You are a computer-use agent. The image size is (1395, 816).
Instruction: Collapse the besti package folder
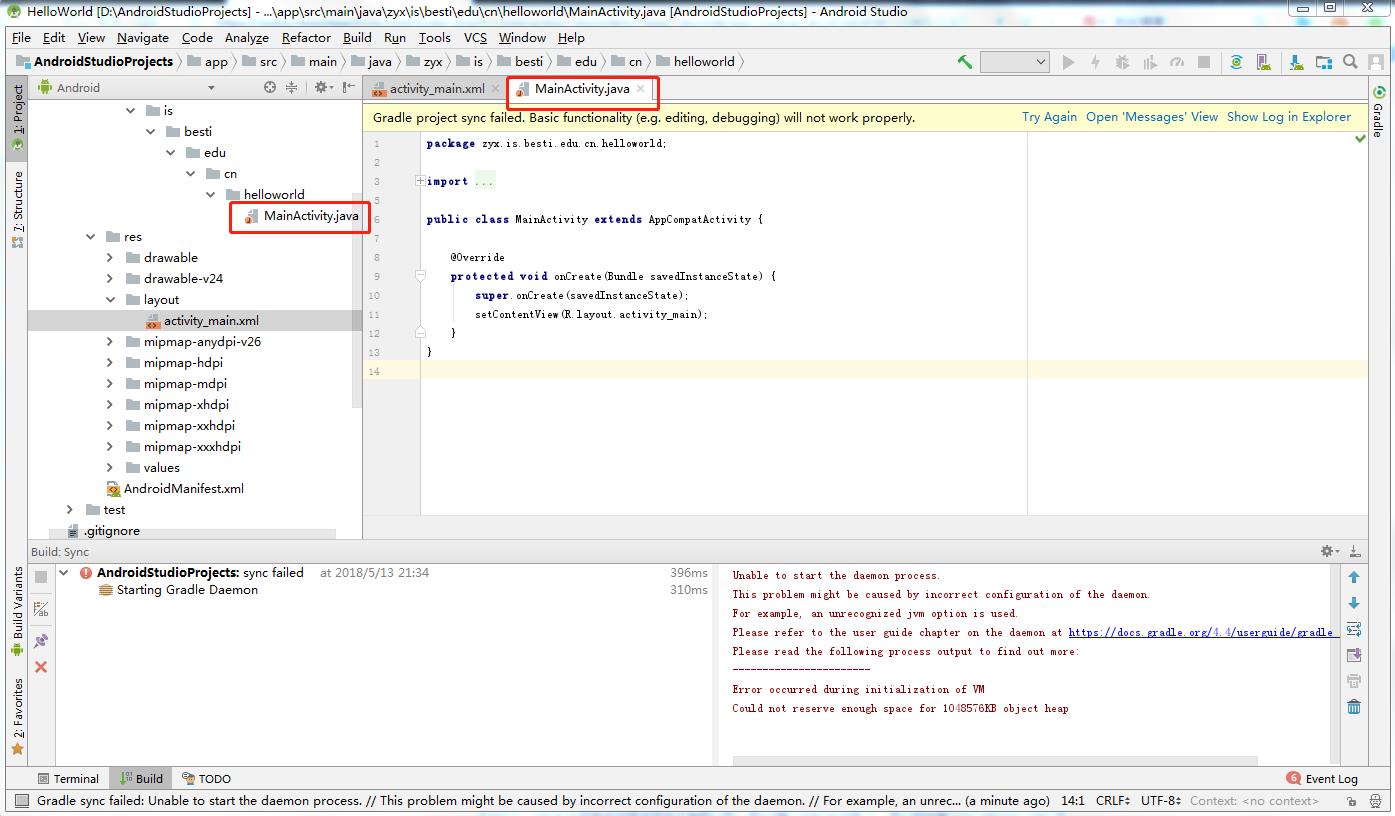pos(151,132)
